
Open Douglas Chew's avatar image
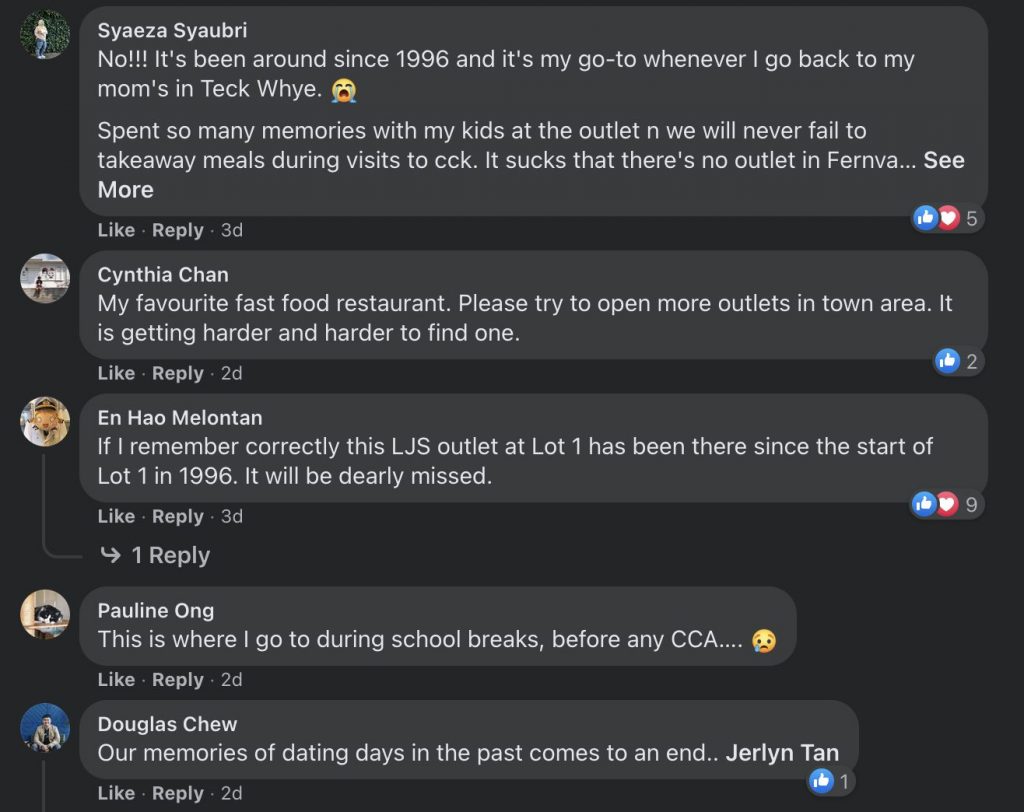tap(45, 728)
